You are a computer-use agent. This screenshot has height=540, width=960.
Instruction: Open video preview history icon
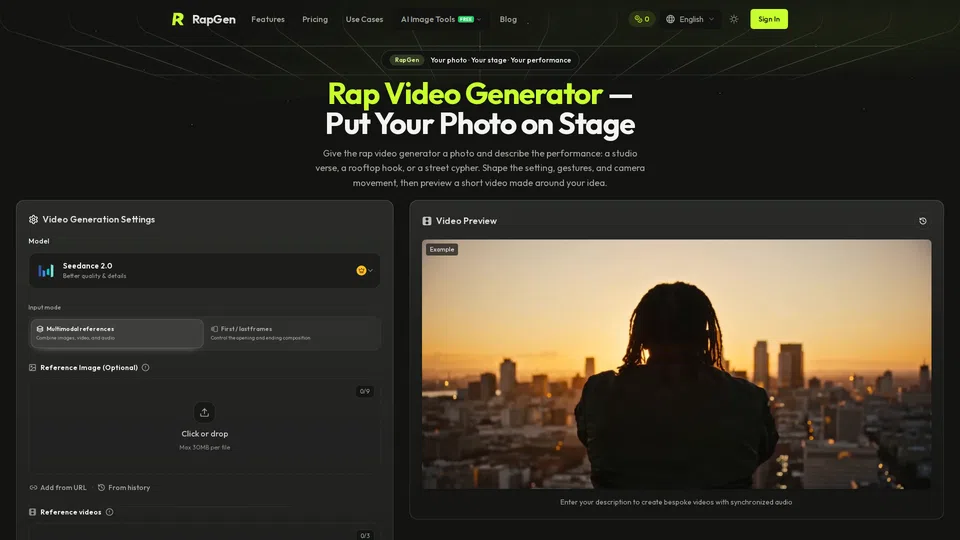[923, 221]
